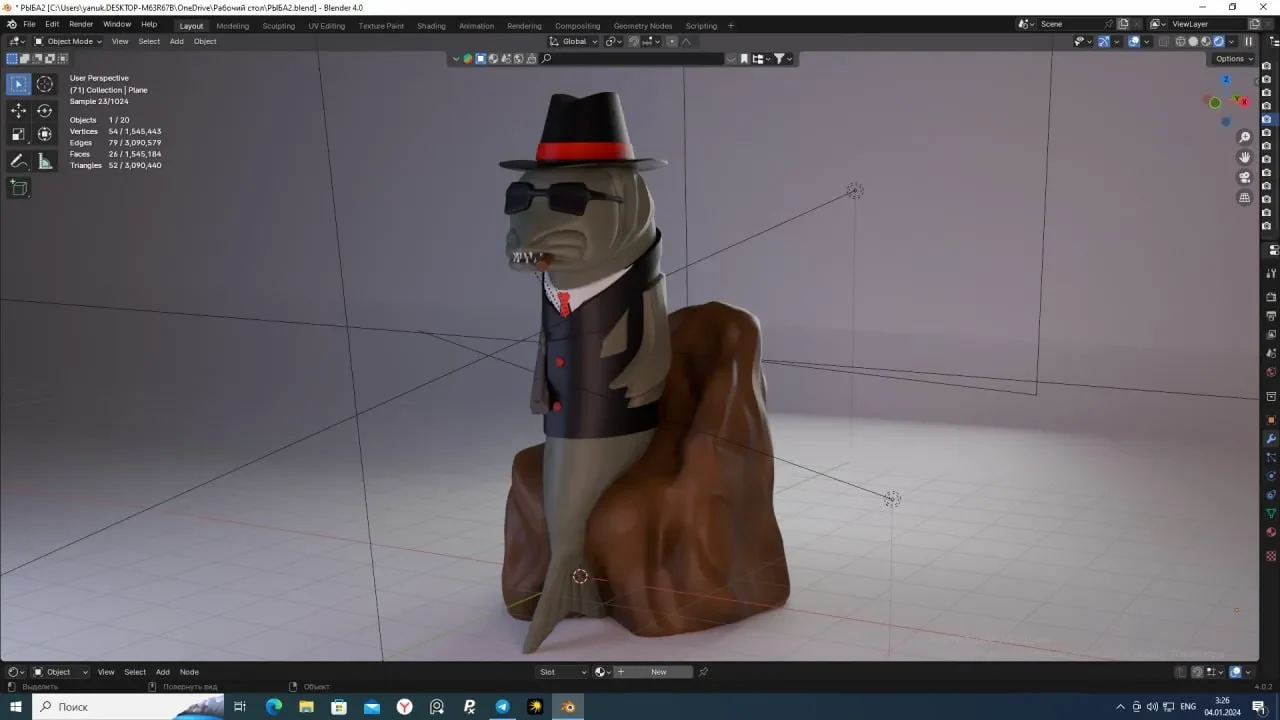Open the Global transform orientation dropdown
Image resolution: width=1280 pixels, height=720 pixels.
(x=575, y=41)
